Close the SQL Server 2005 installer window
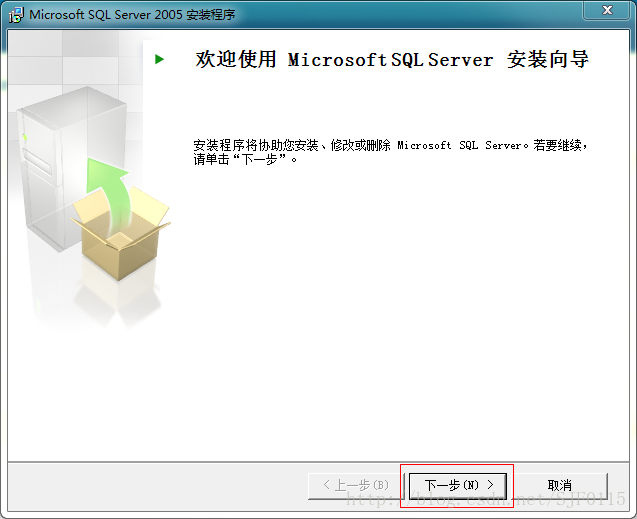This screenshot has width=637, height=519. 607,10
